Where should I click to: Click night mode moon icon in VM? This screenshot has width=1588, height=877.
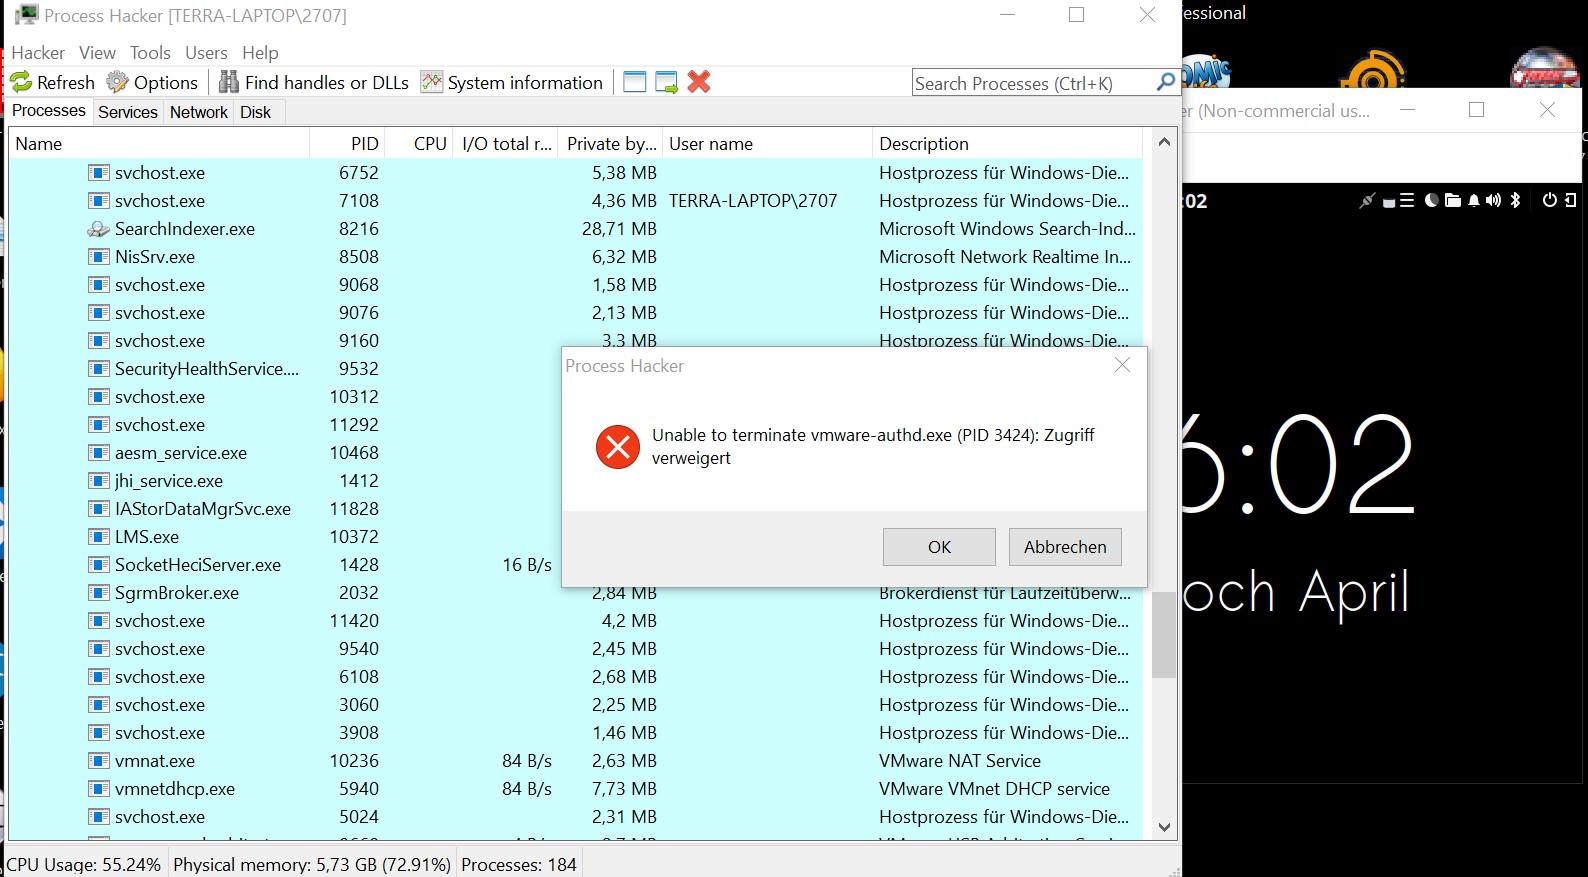(1431, 200)
